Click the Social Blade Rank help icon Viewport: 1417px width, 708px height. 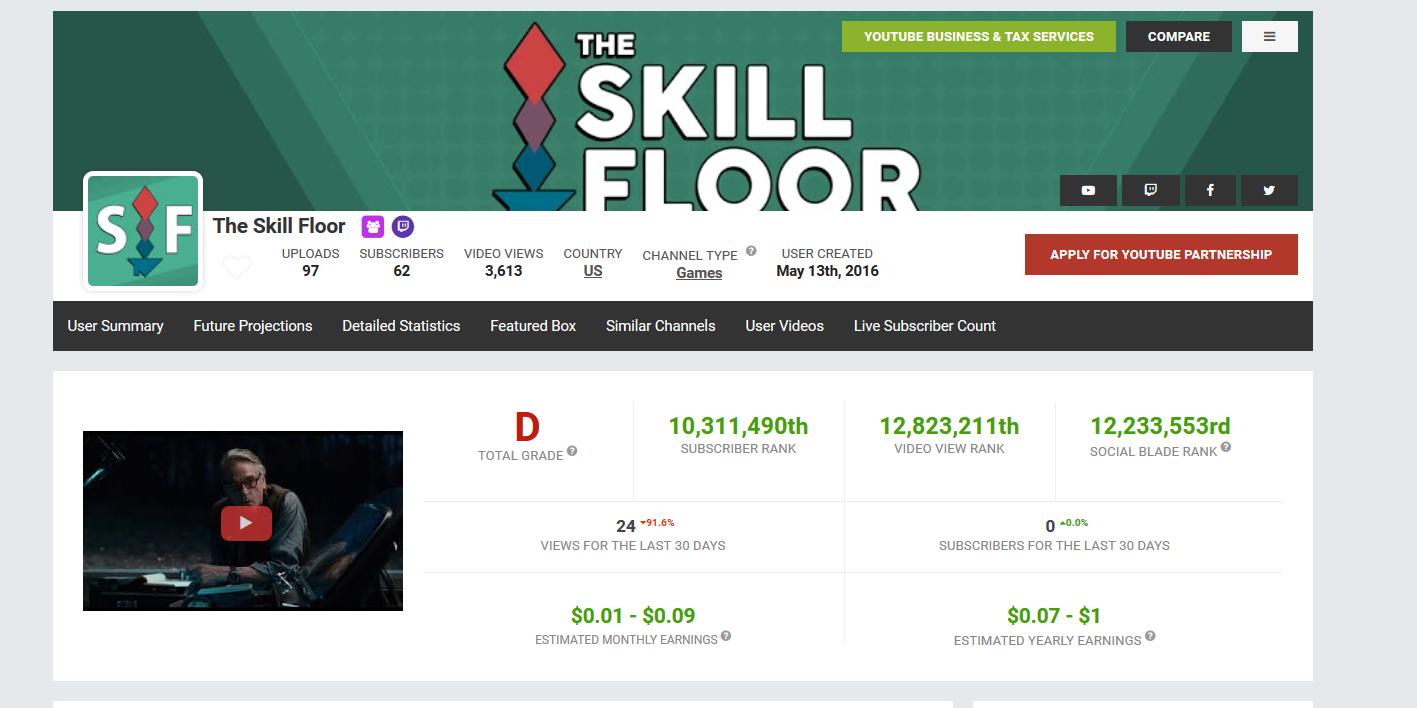pyautogui.click(x=1226, y=448)
